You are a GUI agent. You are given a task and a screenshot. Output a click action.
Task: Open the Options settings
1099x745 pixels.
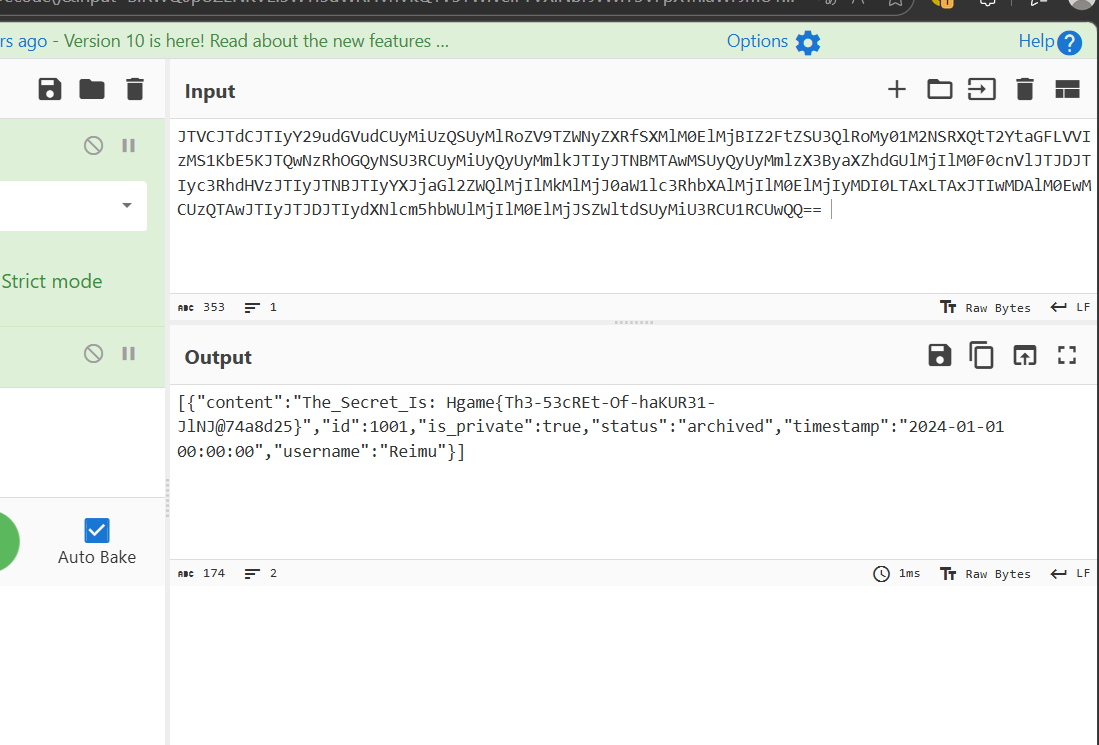click(772, 42)
